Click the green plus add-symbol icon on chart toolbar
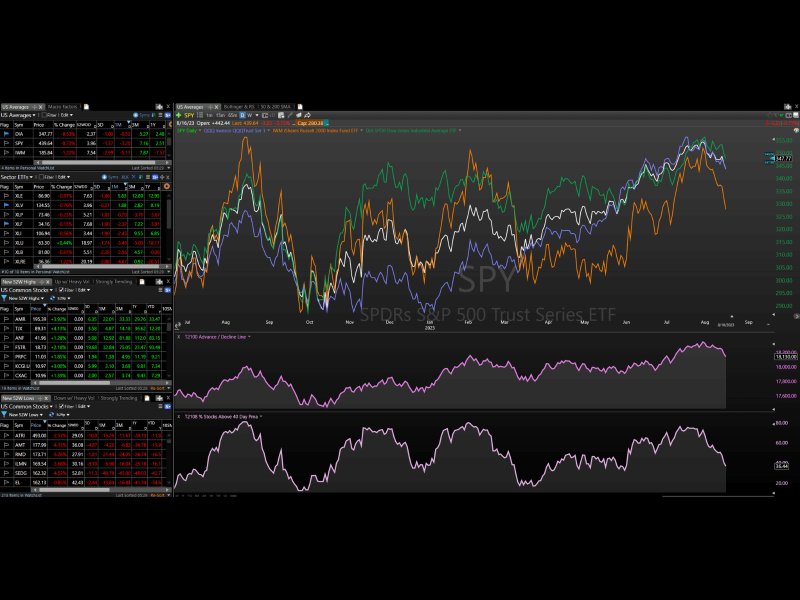The image size is (800, 600). click(x=179, y=115)
